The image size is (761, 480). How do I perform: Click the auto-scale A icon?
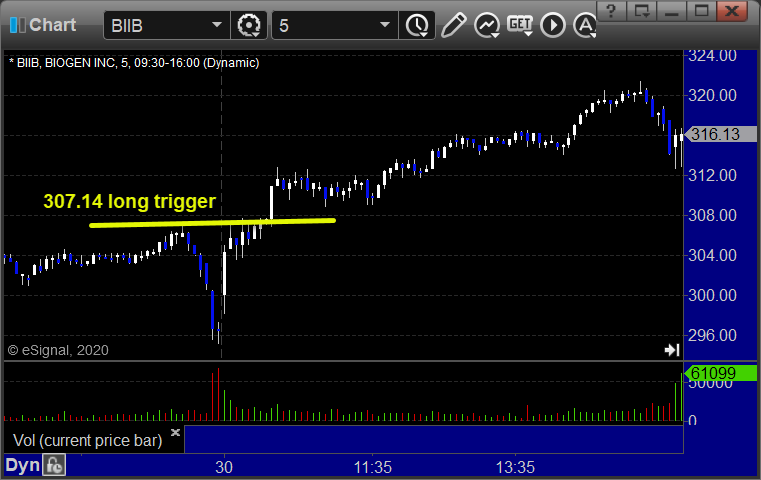point(585,25)
